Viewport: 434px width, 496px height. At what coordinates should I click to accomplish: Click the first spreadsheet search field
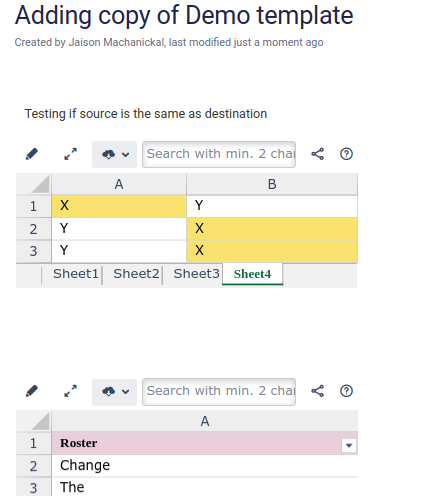219,154
